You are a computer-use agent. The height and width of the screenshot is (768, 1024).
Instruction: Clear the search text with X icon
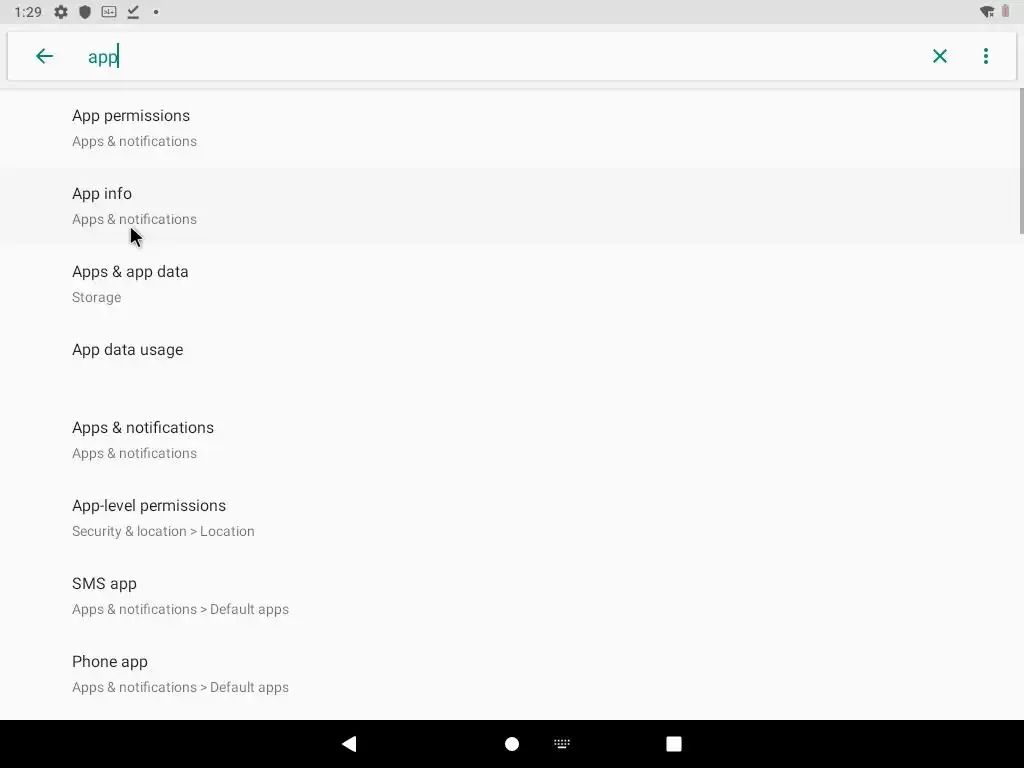(940, 56)
